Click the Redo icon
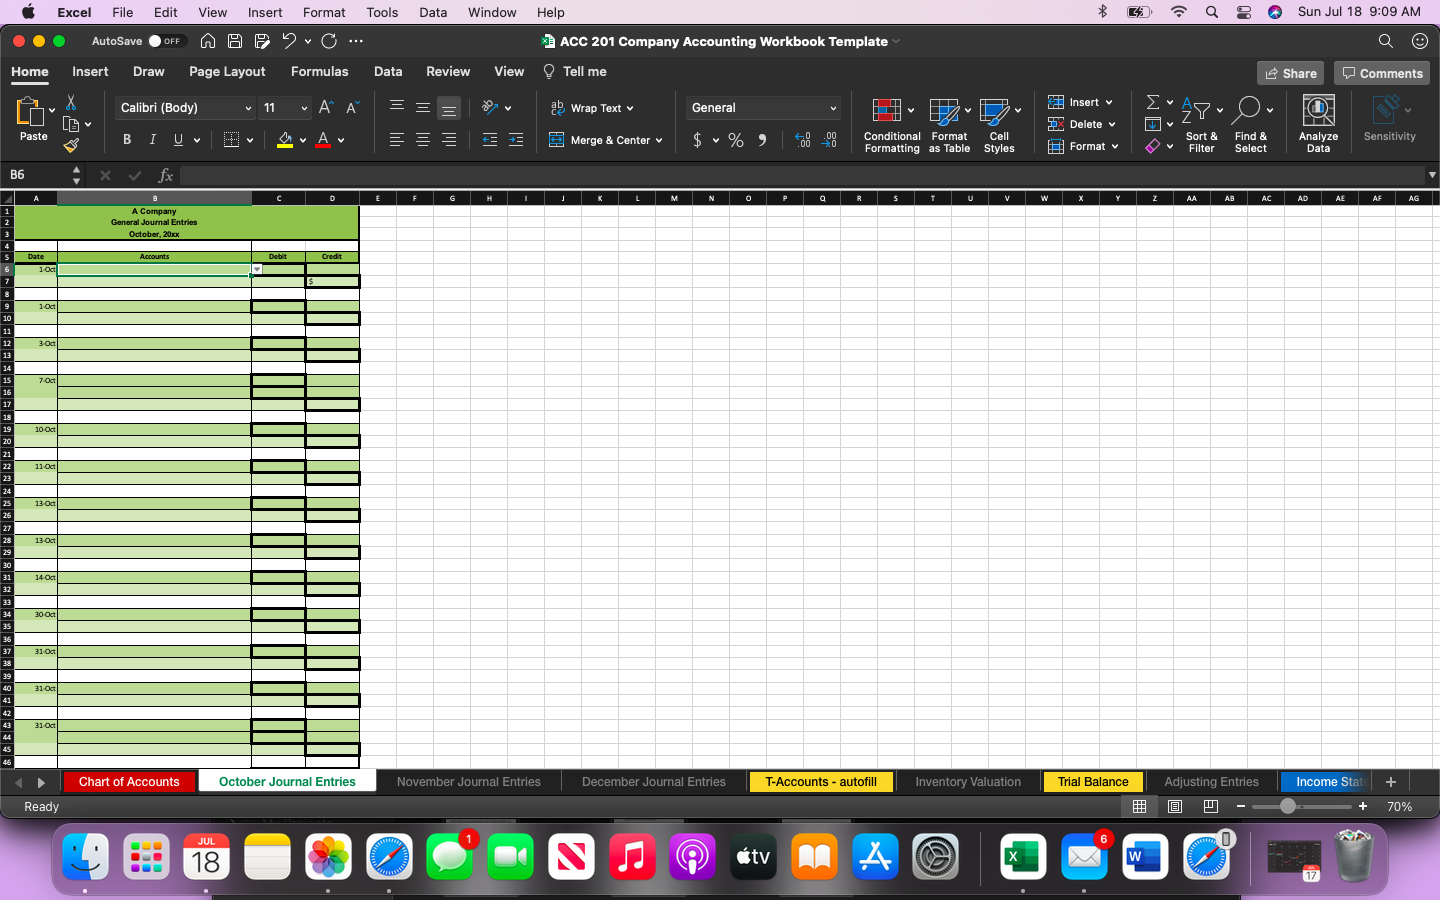1440x900 pixels. click(329, 41)
